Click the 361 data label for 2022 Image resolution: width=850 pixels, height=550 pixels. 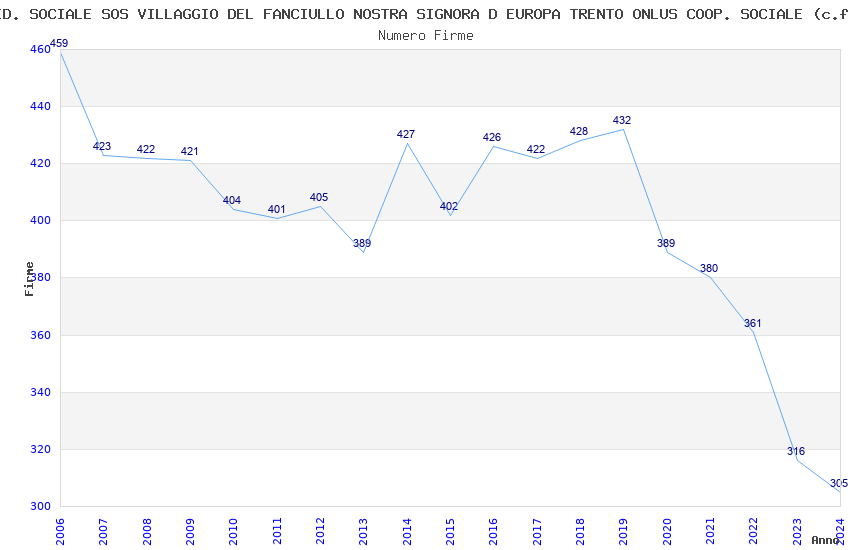pyautogui.click(x=752, y=323)
